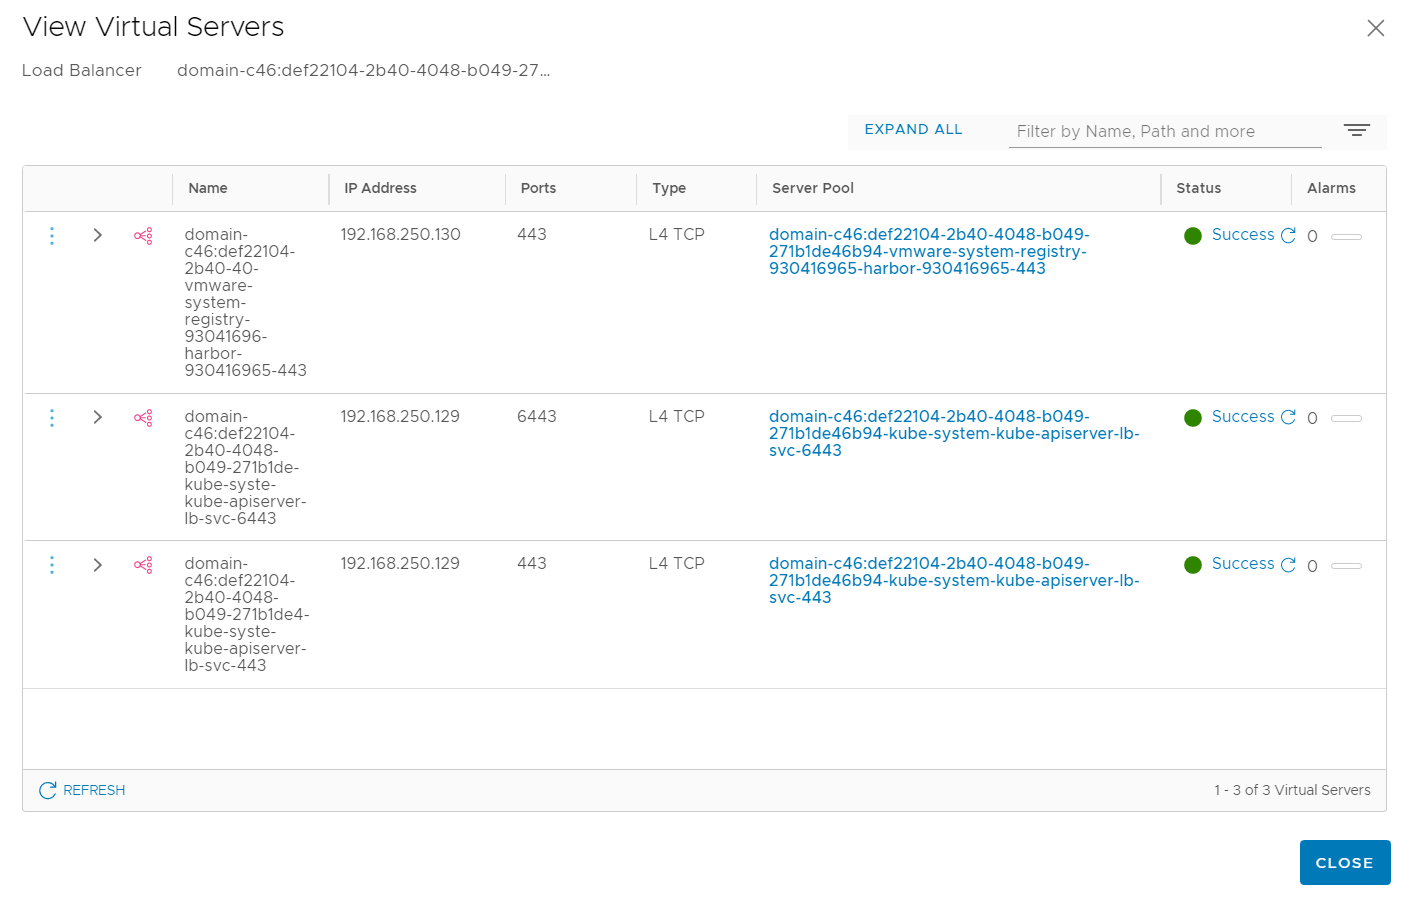
Task: Click the alarms bar in harbor-443 row
Action: click(x=1346, y=237)
